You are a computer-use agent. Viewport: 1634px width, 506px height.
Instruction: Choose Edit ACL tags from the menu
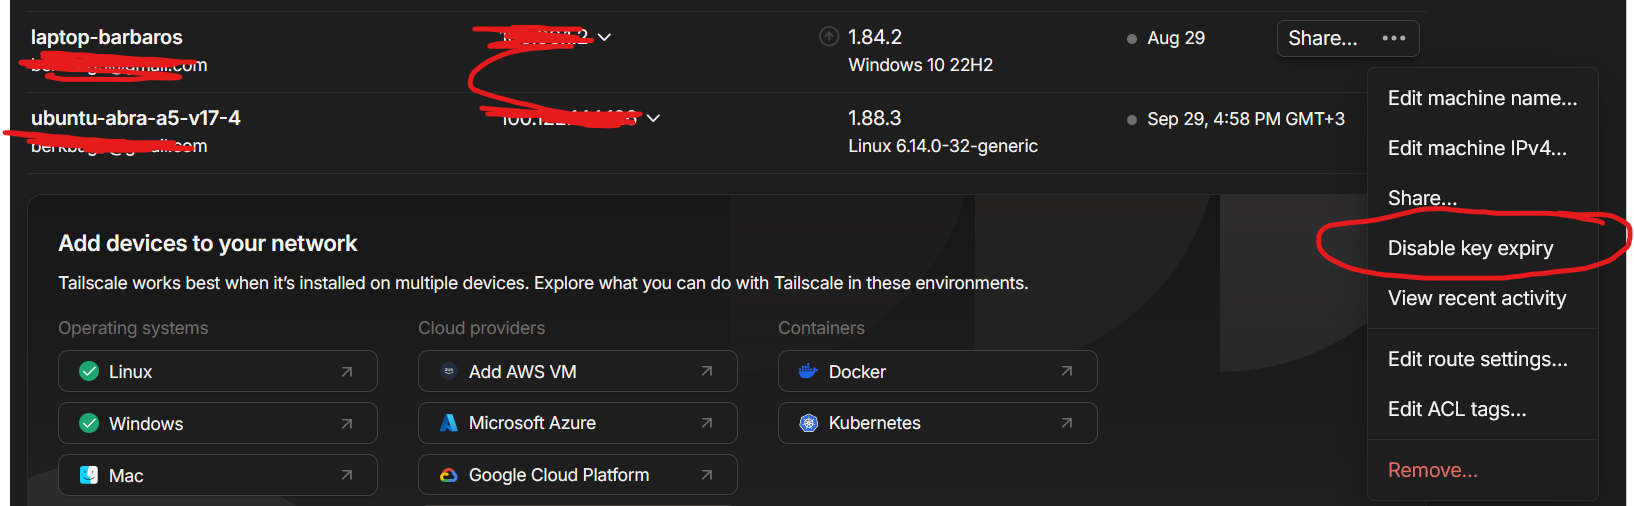(1482, 409)
